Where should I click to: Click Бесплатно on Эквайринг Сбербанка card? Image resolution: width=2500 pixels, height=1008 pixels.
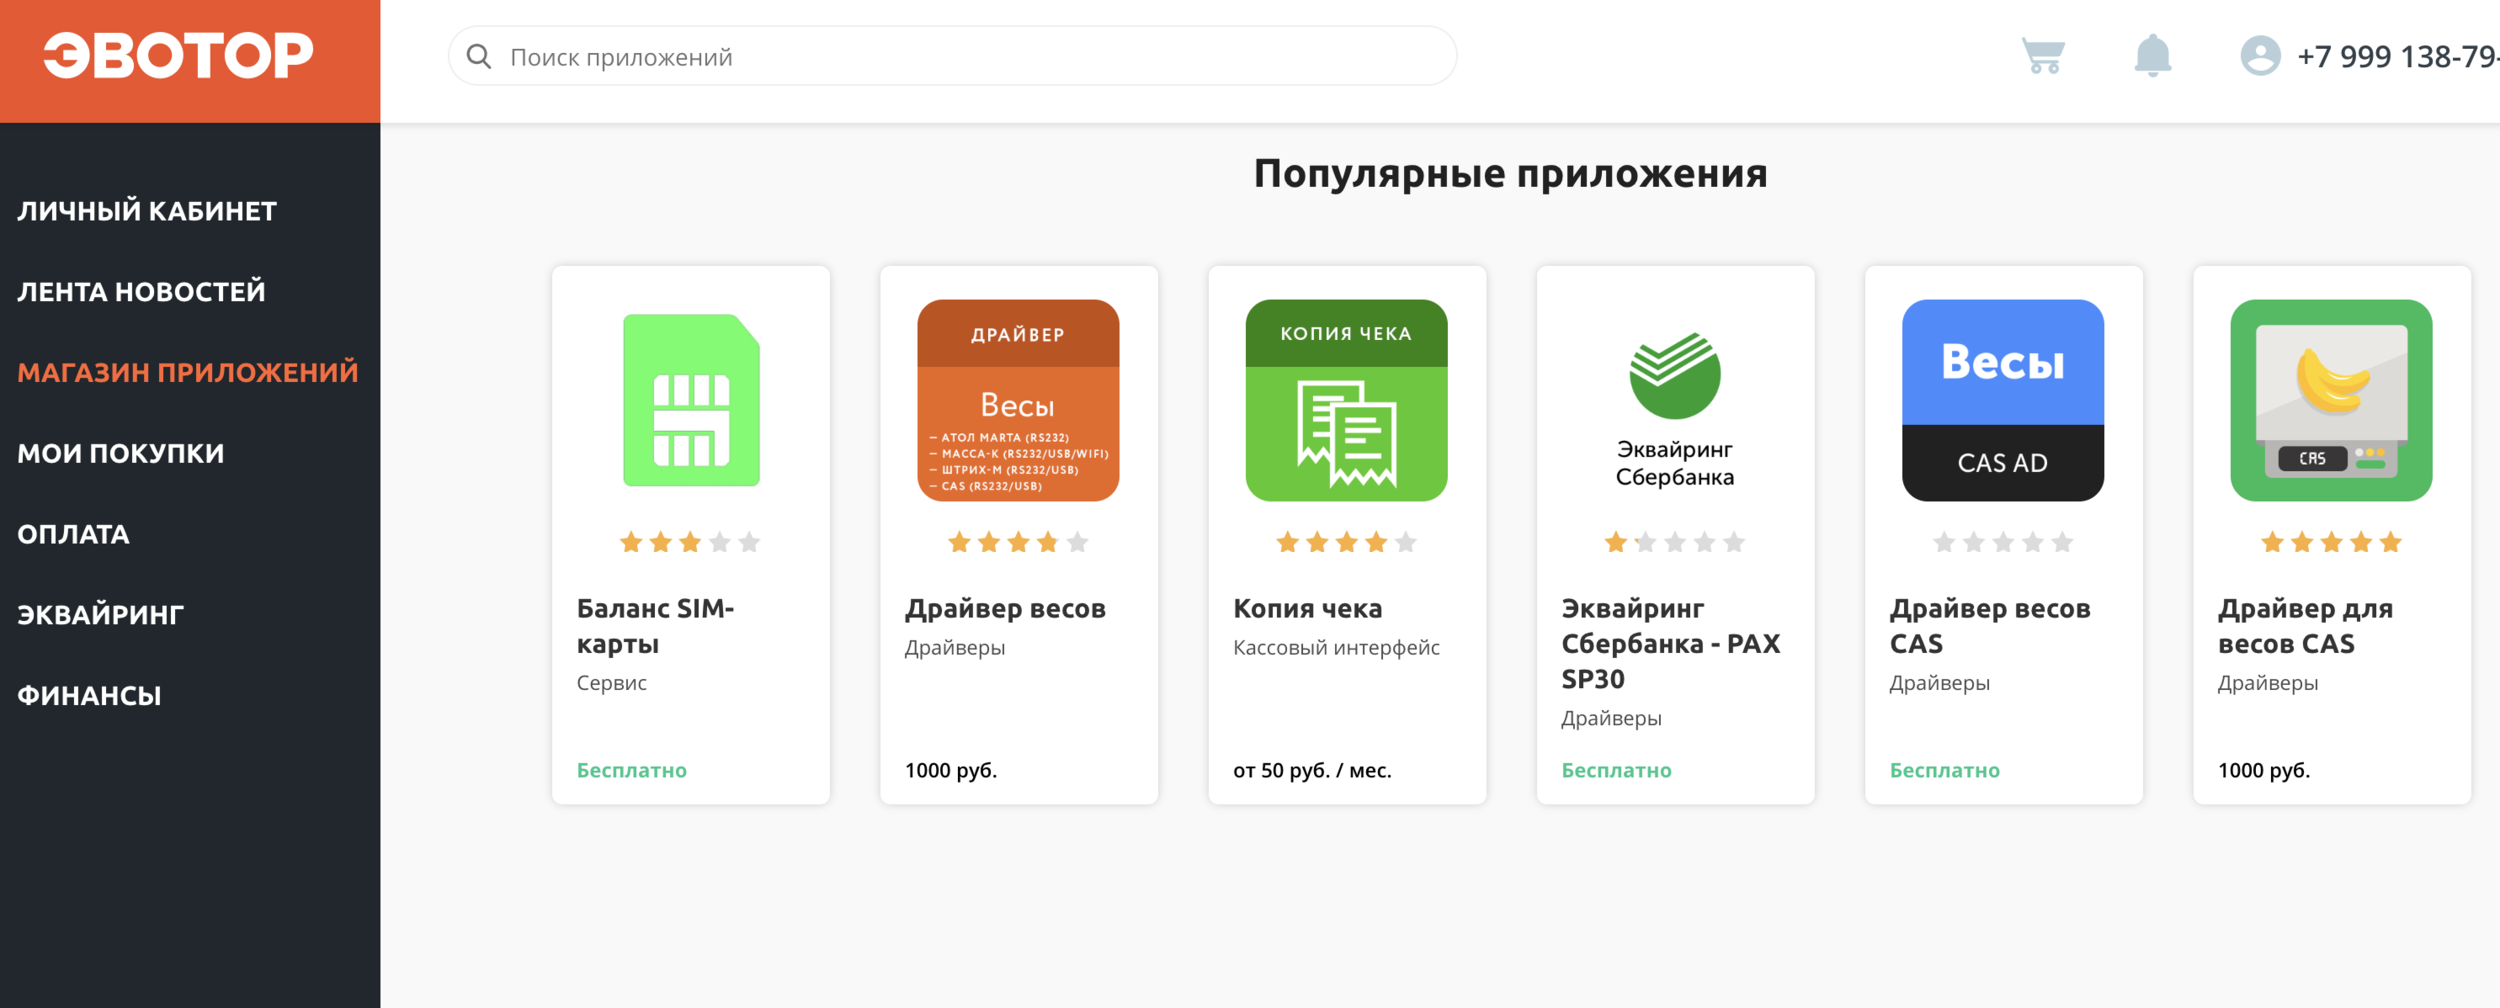coord(1616,771)
